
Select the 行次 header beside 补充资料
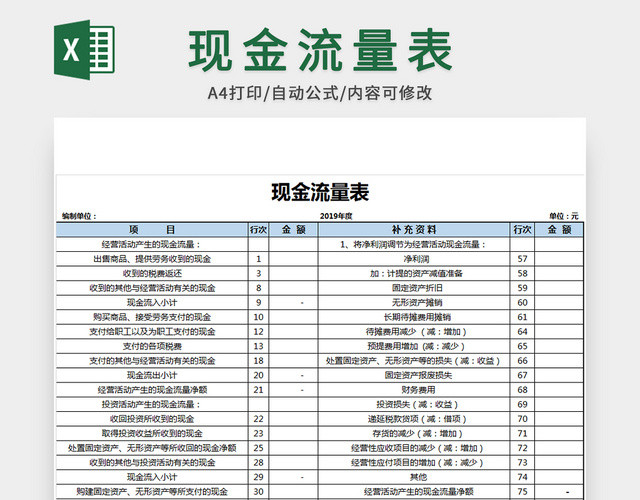pos(522,230)
